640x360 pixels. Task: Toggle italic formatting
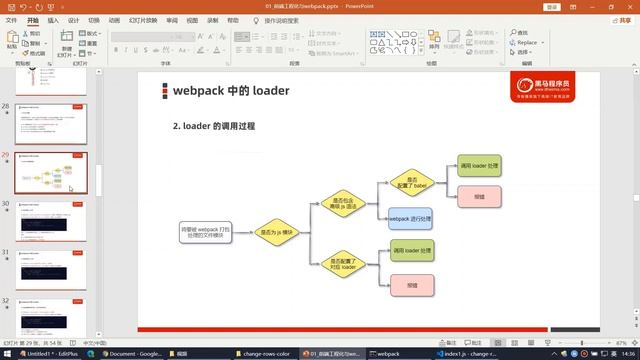(x=126, y=50)
